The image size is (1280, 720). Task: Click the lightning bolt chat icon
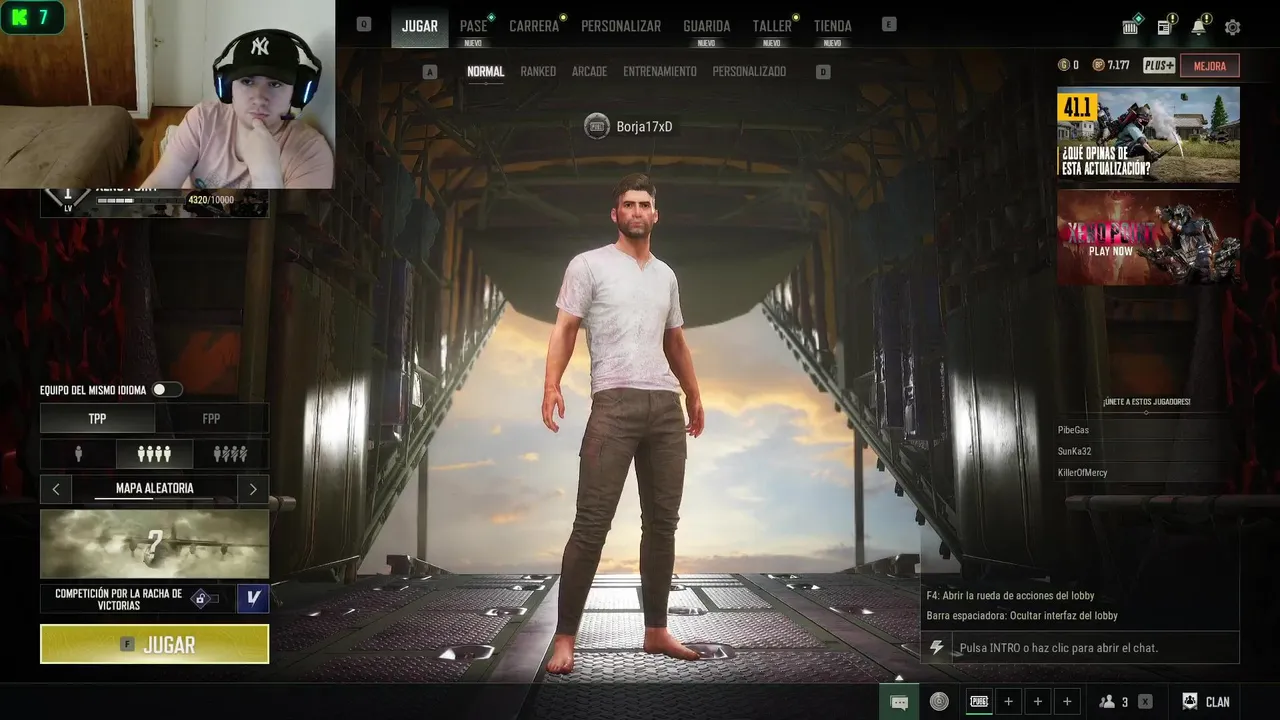pyautogui.click(x=936, y=648)
